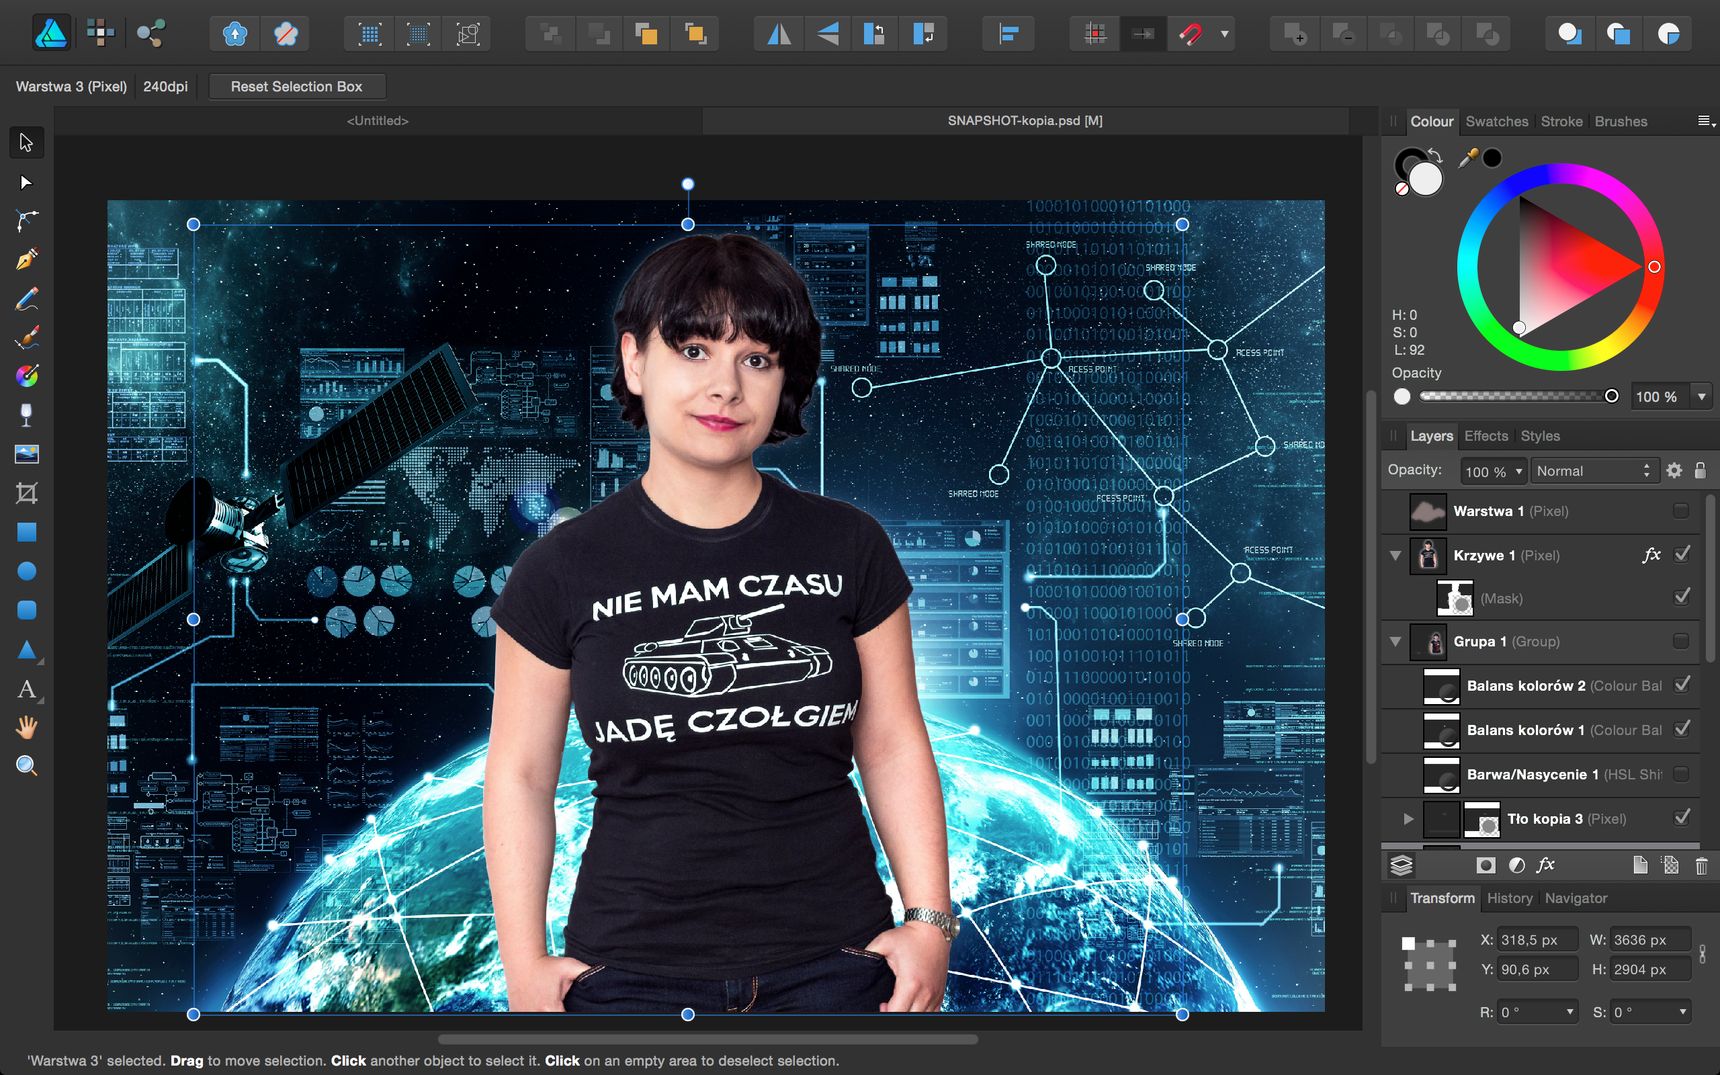Viewport: 1720px width, 1075px height.
Task: Switch to the Styles tab
Action: pyautogui.click(x=1540, y=436)
